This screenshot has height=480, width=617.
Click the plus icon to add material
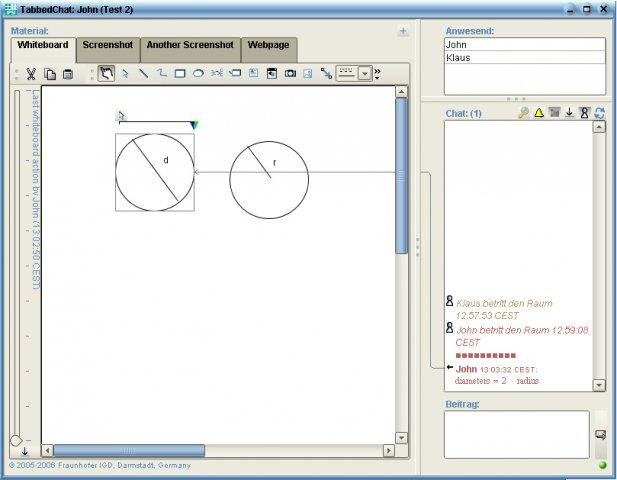[x=403, y=31]
